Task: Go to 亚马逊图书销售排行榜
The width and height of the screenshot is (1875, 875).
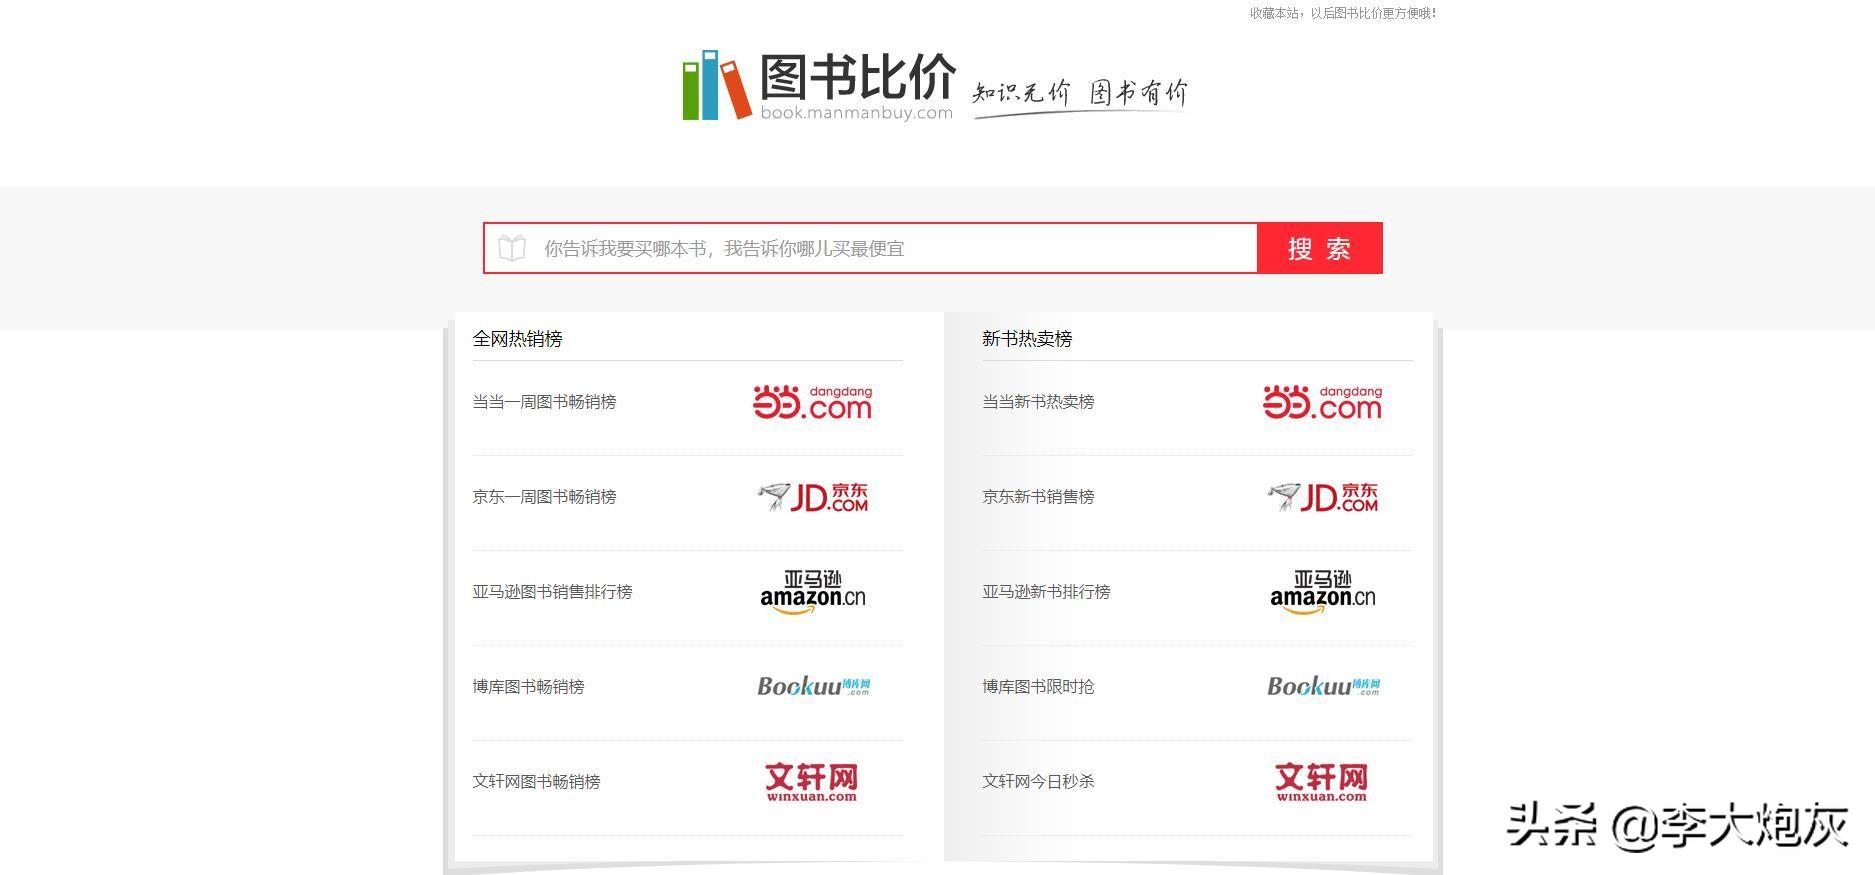Action: point(552,592)
